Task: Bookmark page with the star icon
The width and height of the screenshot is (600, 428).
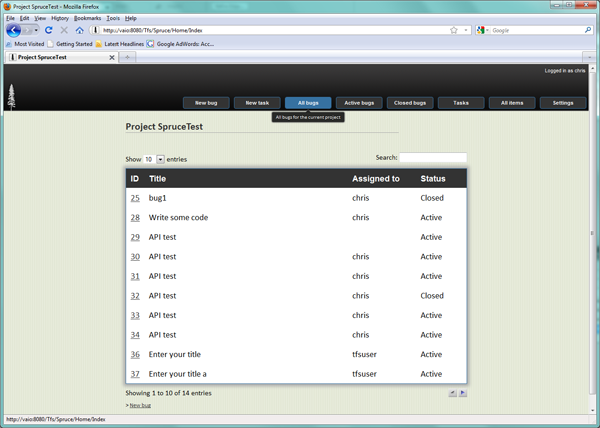Action: click(x=454, y=30)
